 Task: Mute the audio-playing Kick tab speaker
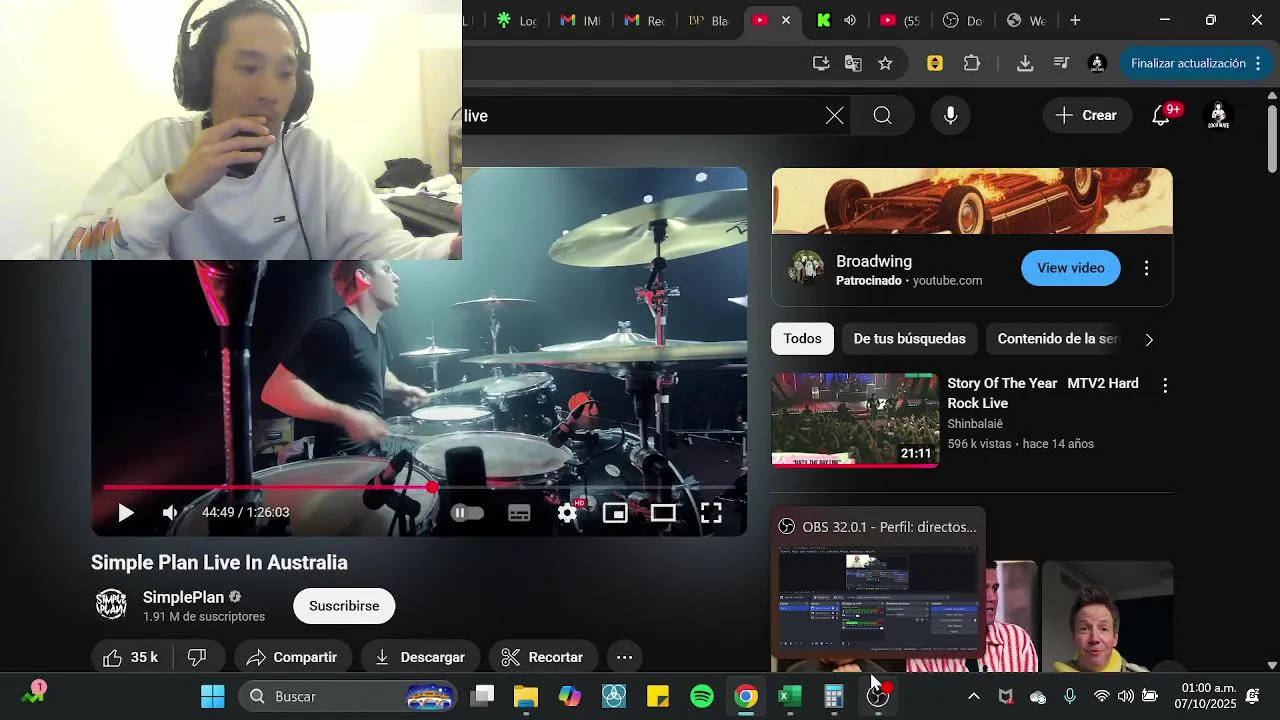pyautogui.click(x=850, y=20)
